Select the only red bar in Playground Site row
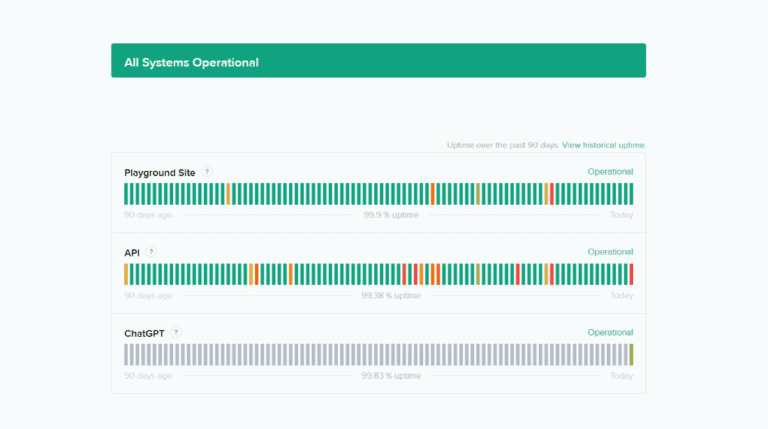The height and width of the screenshot is (429, 768). (551, 194)
